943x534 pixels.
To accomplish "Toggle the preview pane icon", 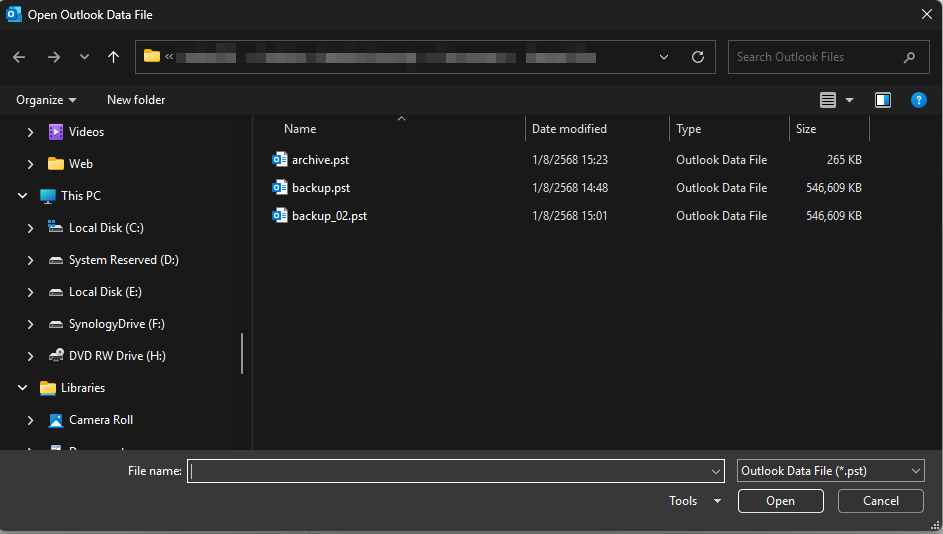I will click(882, 100).
